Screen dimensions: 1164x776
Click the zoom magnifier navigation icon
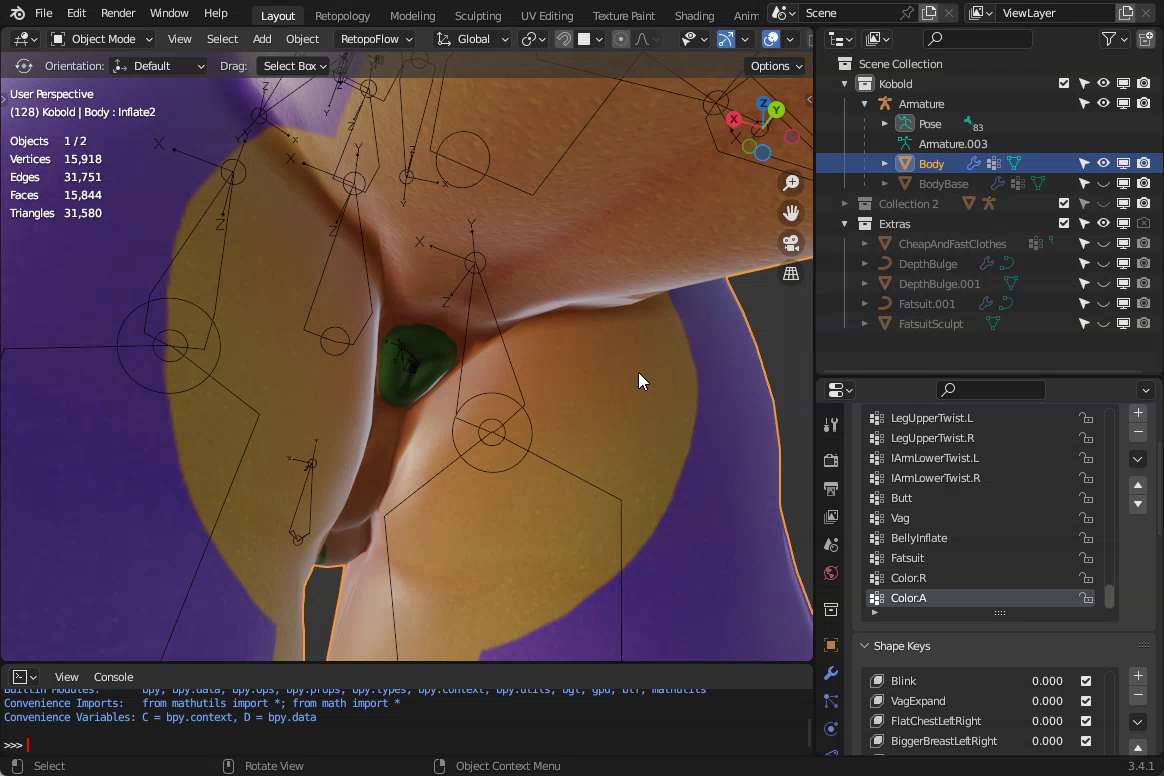(791, 183)
